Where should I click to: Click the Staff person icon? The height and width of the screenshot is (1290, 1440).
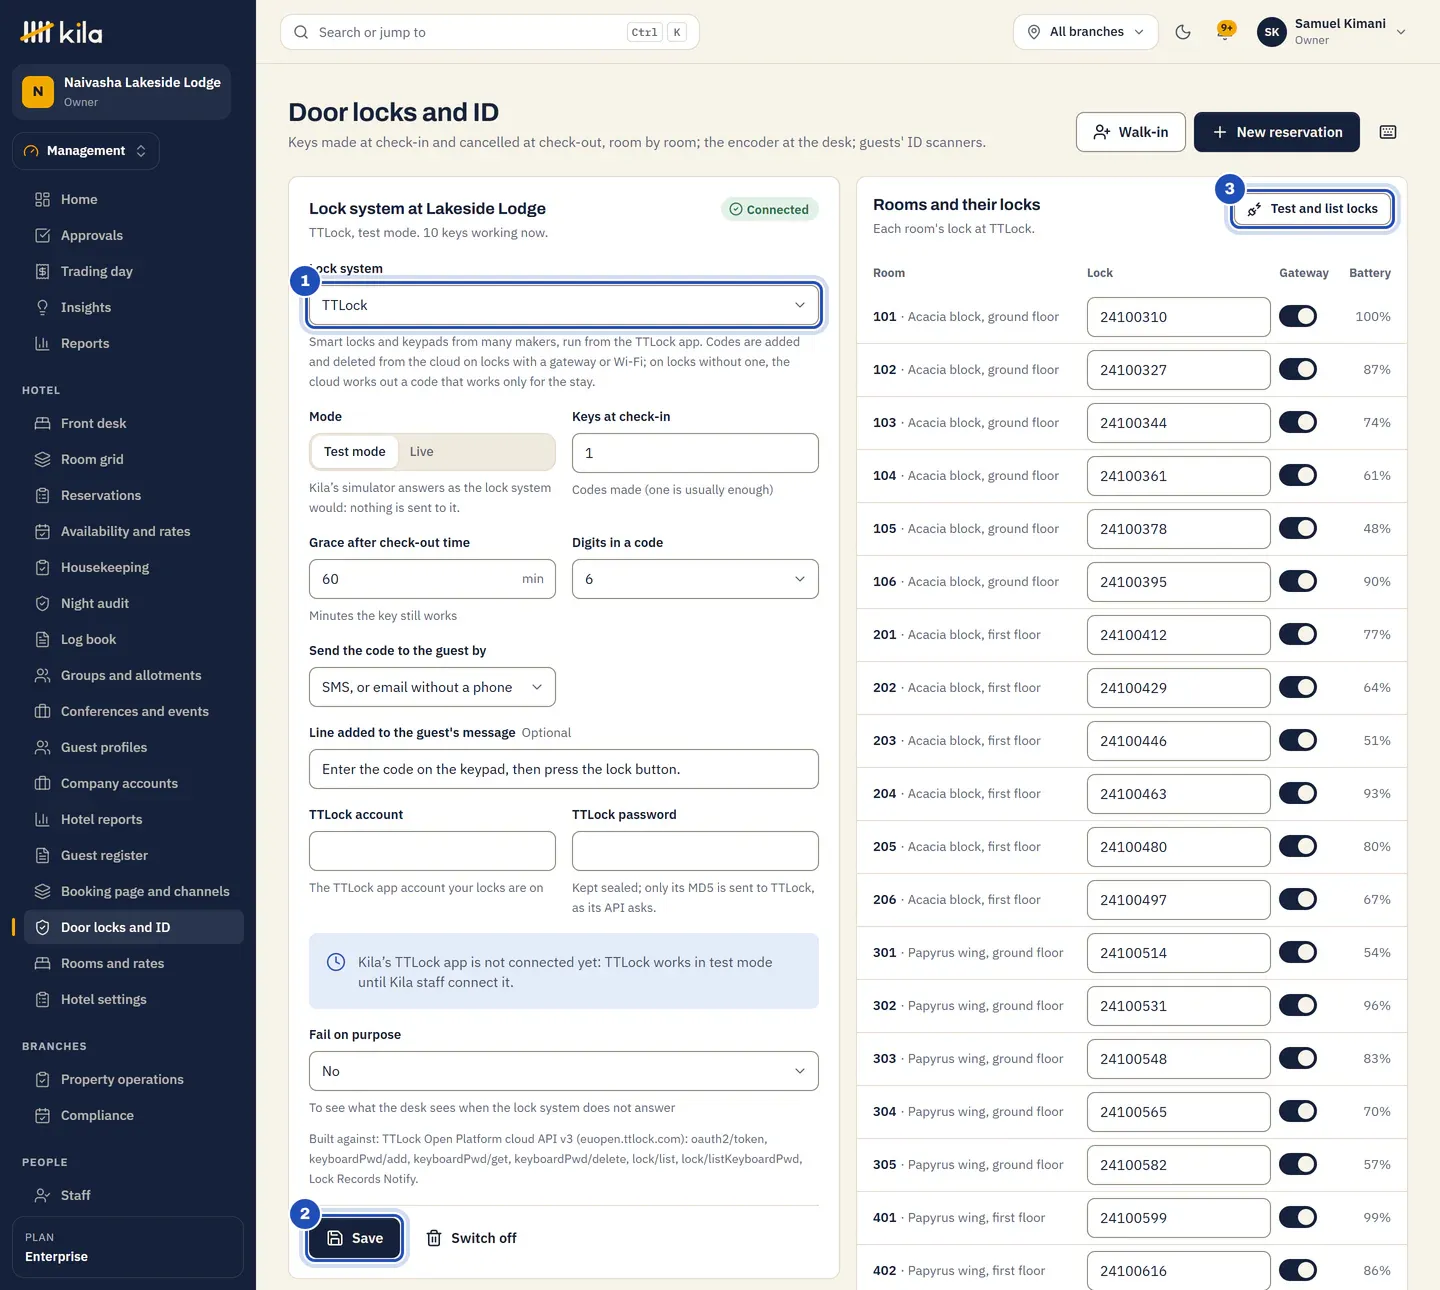(x=42, y=1195)
